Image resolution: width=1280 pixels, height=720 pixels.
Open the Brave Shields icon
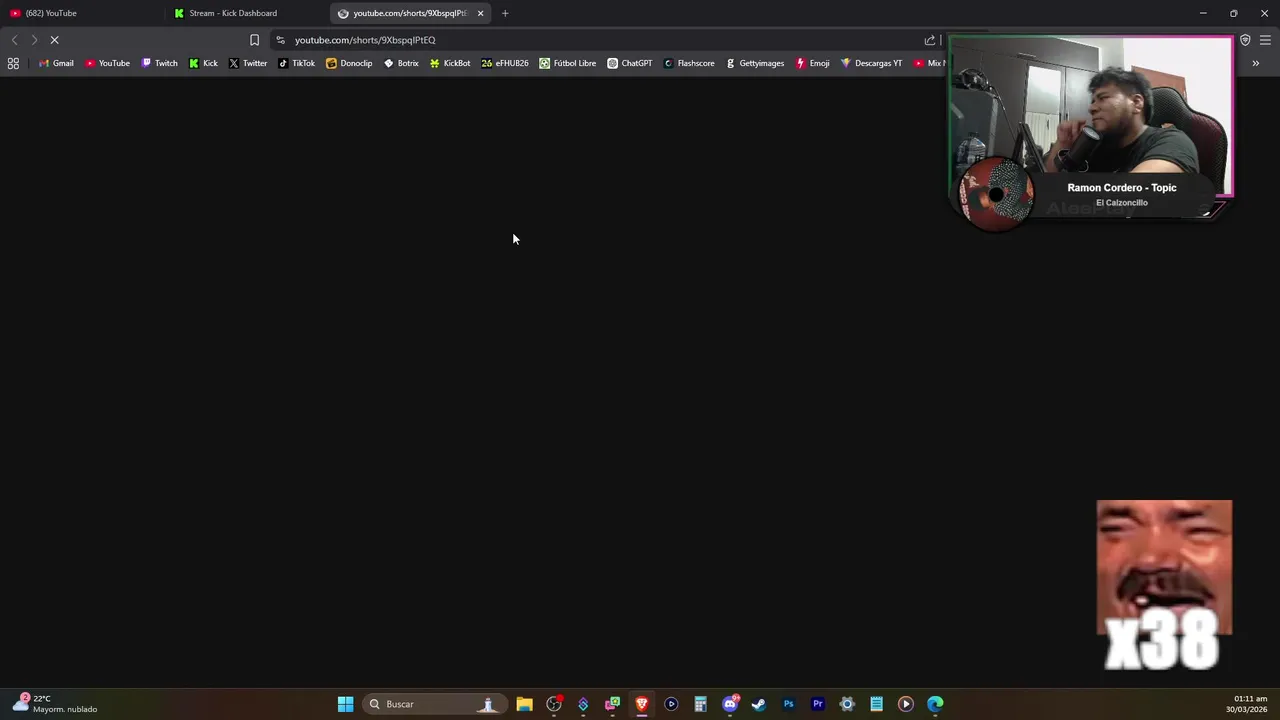point(1245,40)
